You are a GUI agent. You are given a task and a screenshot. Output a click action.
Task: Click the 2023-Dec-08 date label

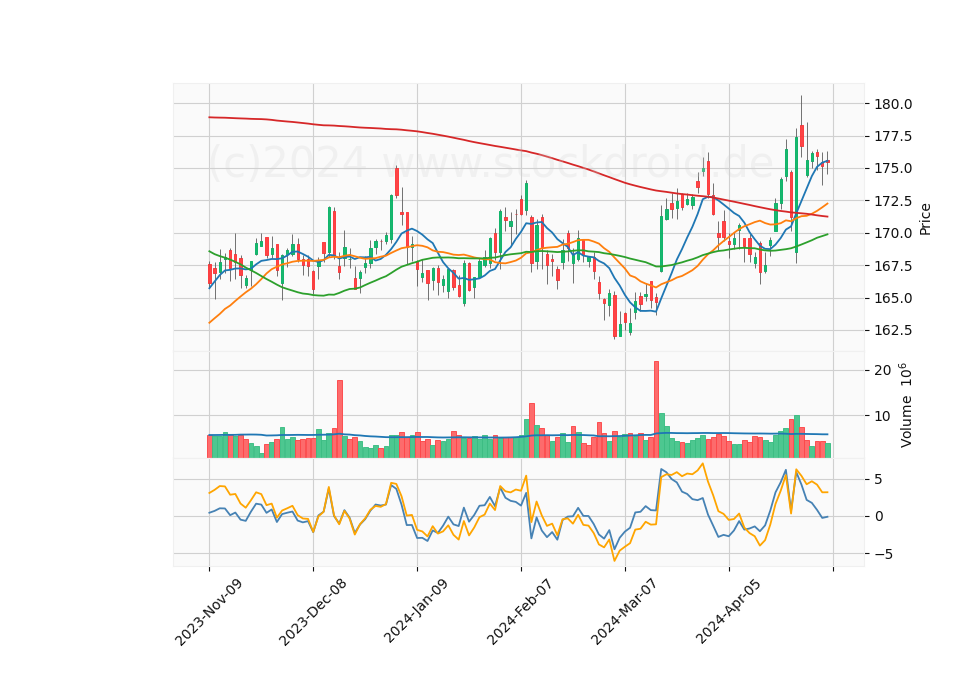tap(313, 611)
